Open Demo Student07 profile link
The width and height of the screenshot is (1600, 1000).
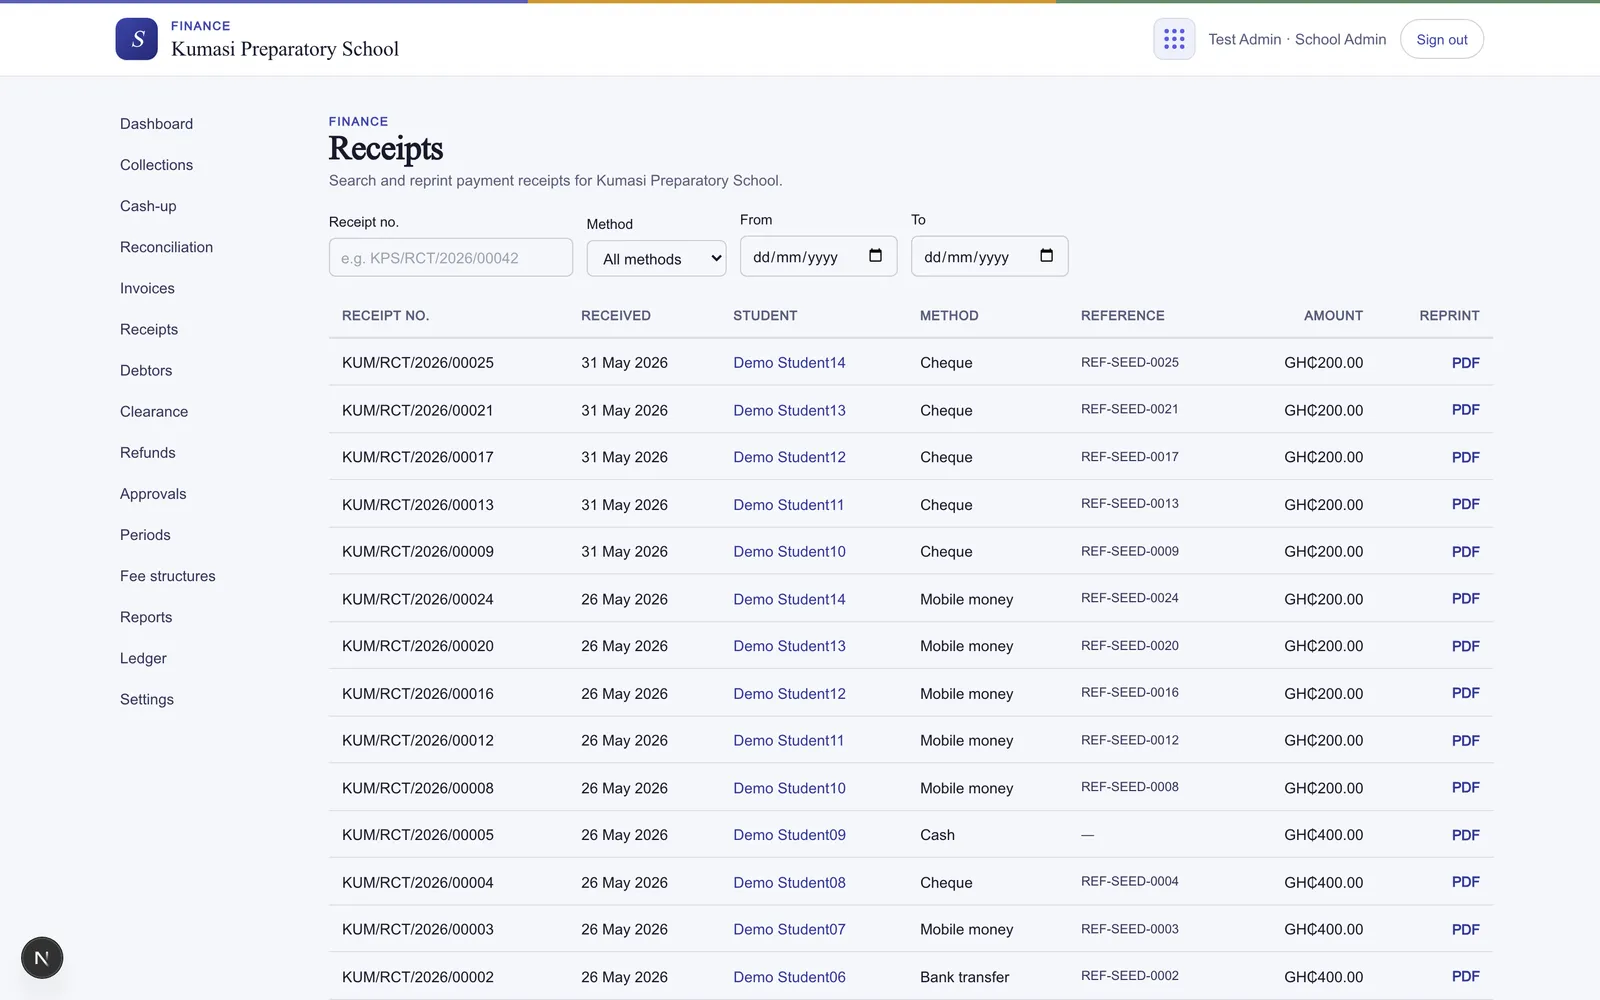[789, 930]
